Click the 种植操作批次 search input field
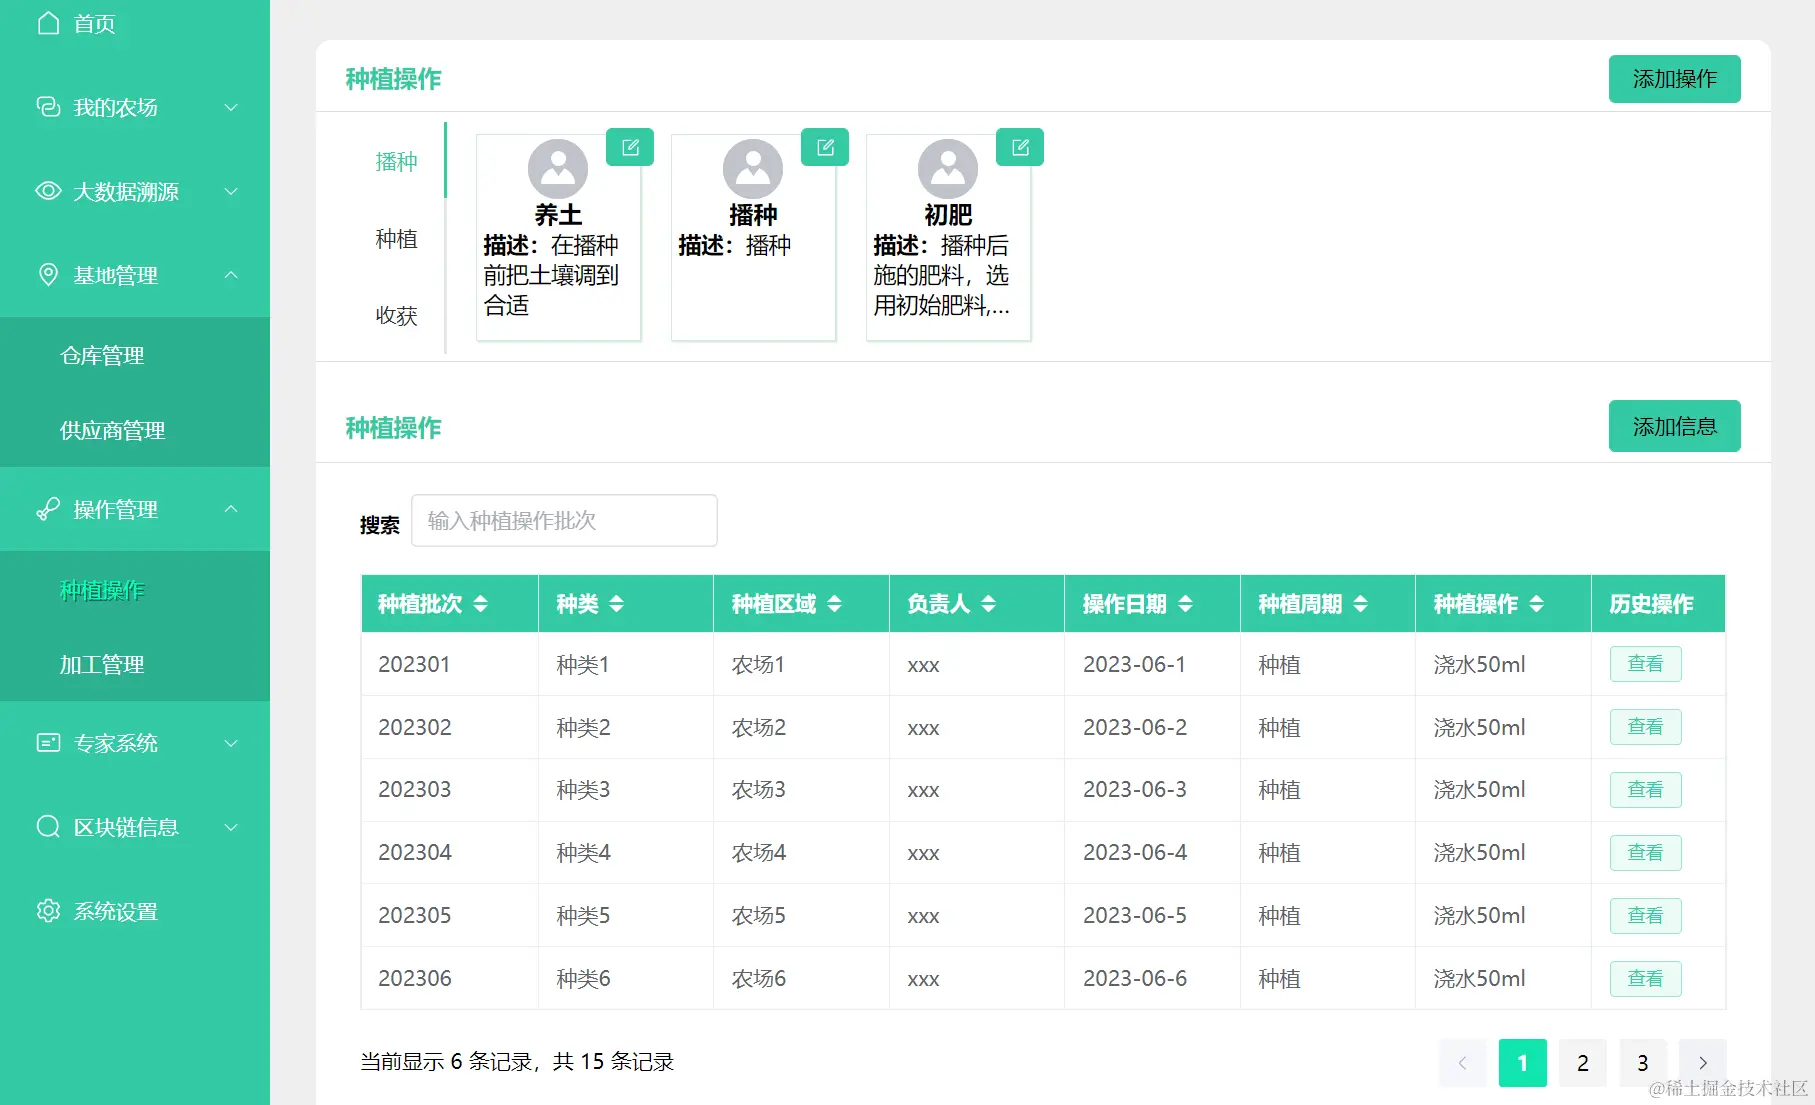Screen dimensions: 1815x1105 pos(563,520)
